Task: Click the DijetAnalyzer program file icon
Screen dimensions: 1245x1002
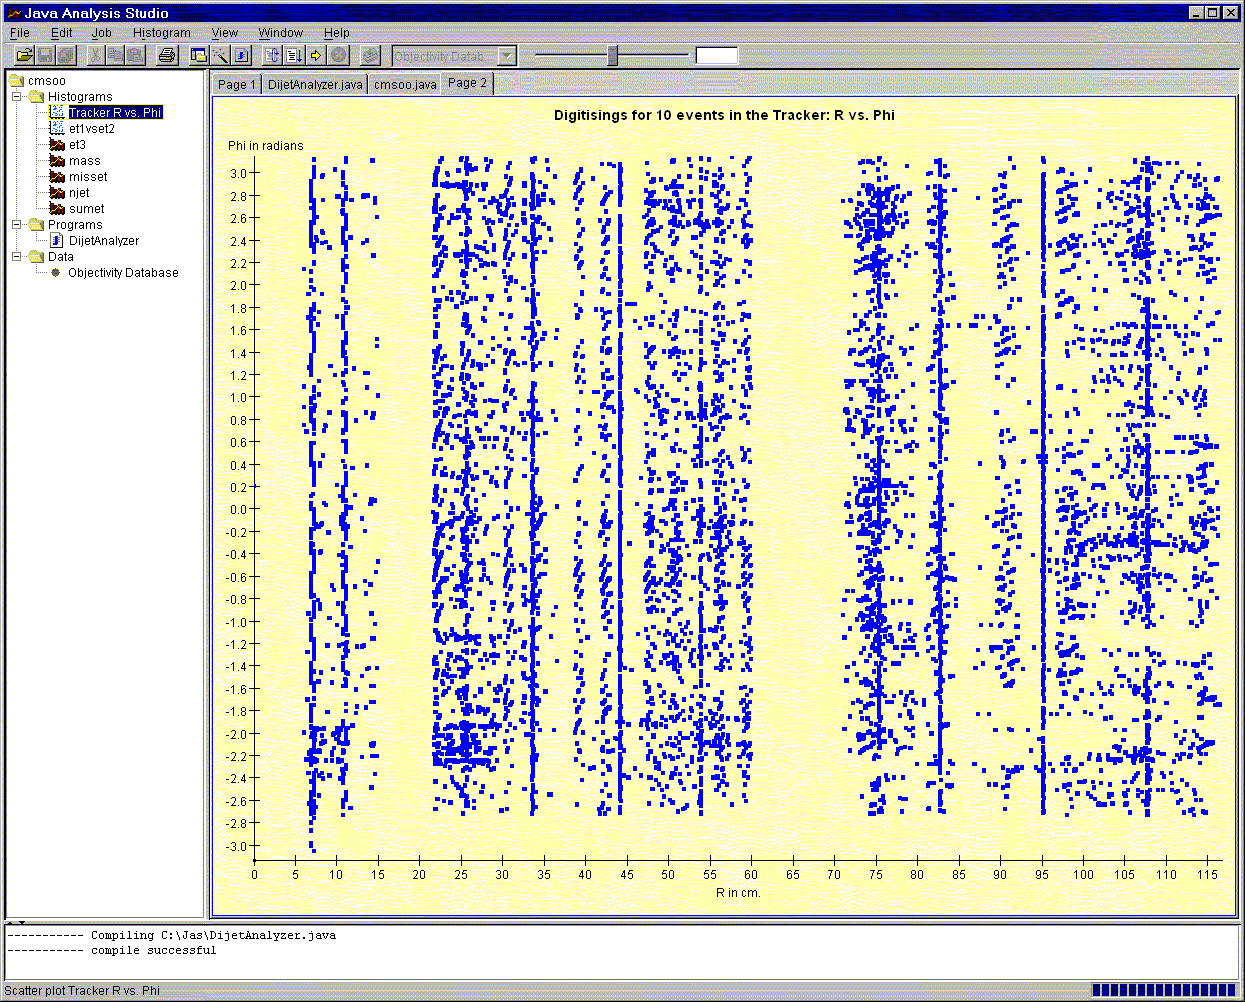Action: coord(57,241)
